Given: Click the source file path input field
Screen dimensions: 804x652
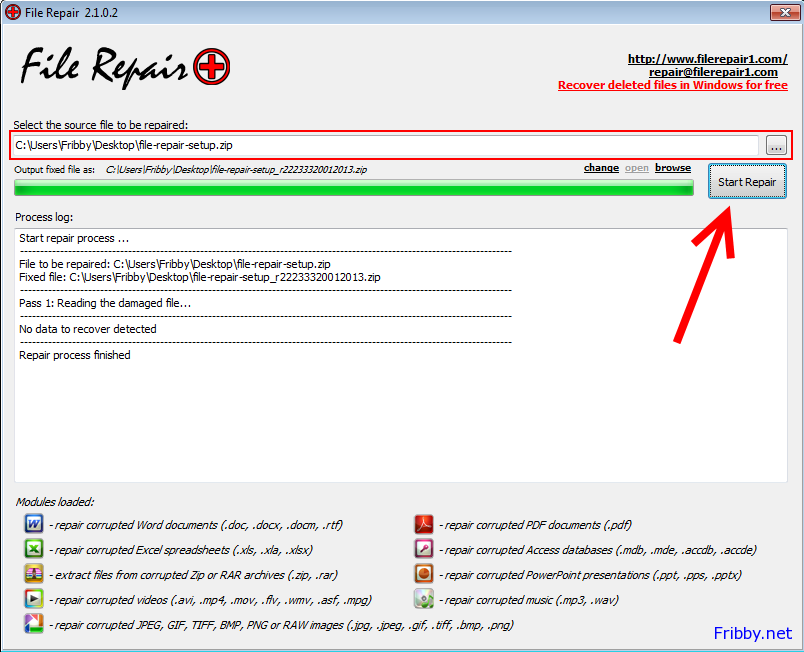Looking at the screenshot, I should point(385,146).
